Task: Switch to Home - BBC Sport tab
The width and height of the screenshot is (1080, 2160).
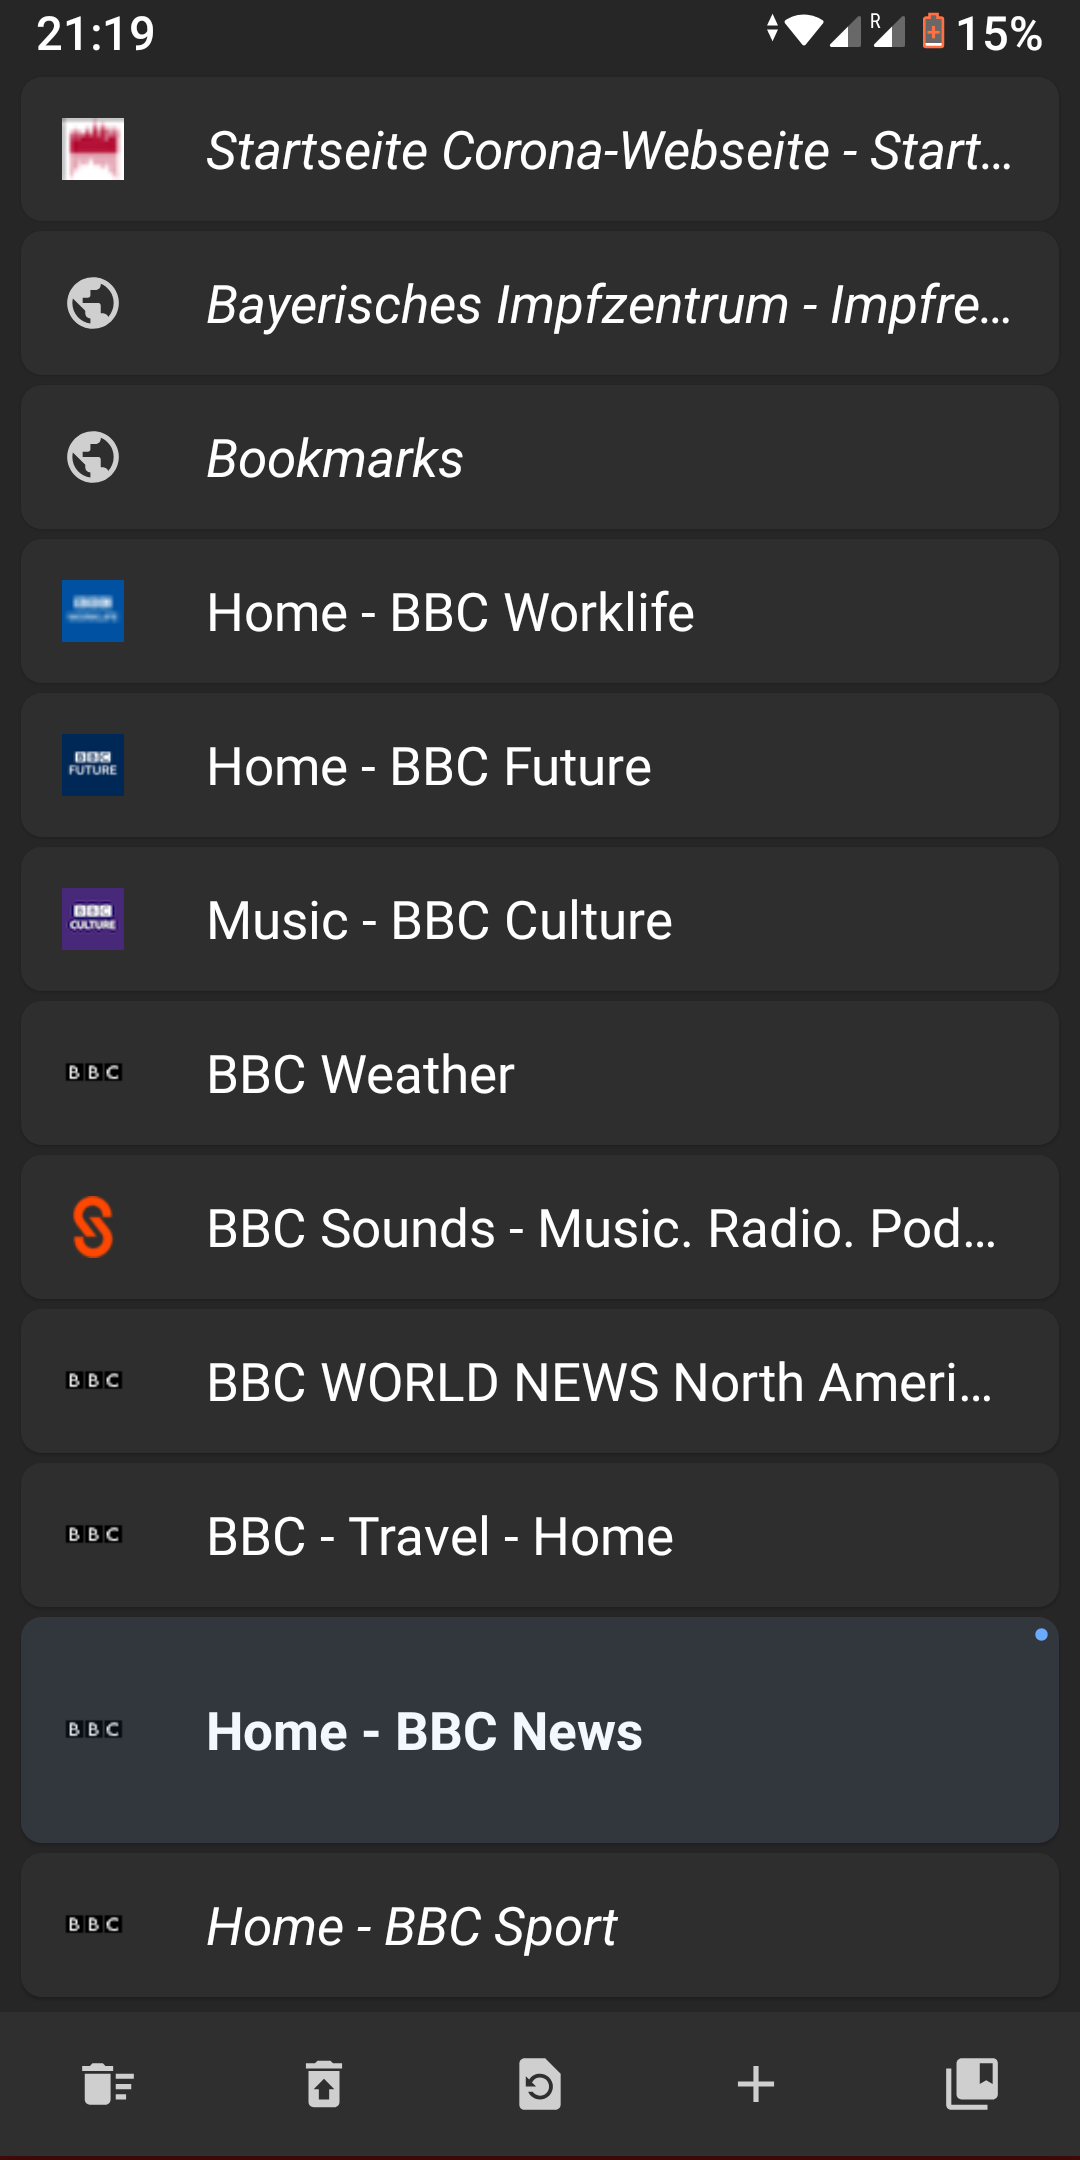Action: 540,1926
